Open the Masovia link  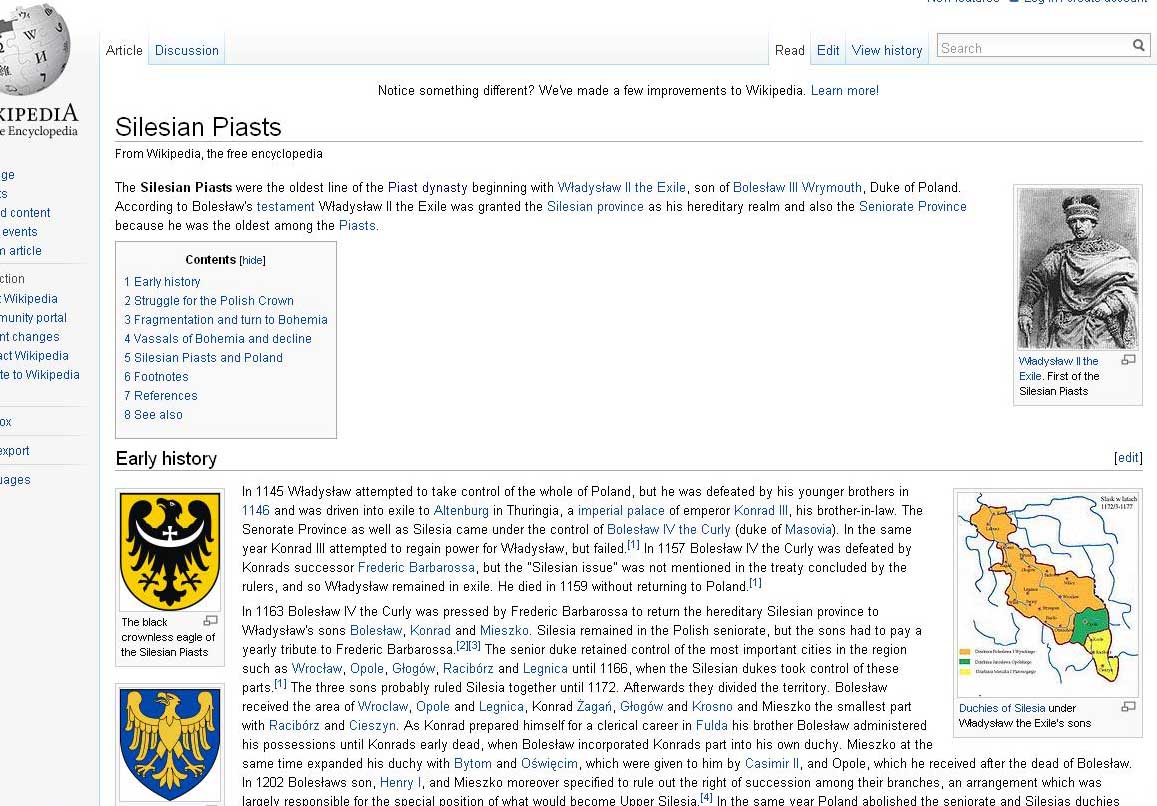click(808, 530)
